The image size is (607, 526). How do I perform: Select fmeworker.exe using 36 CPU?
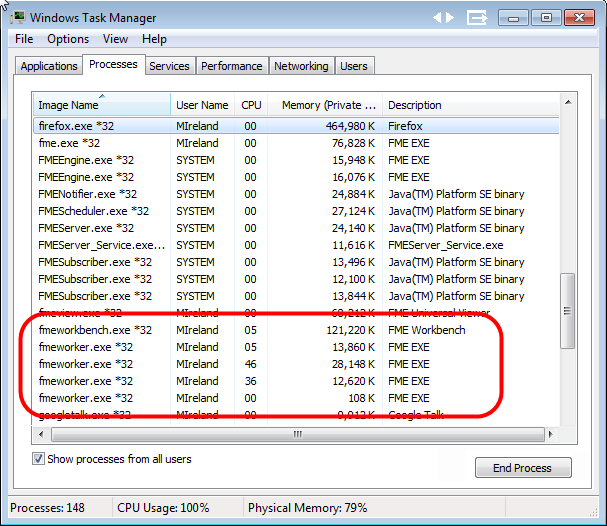click(296, 381)
